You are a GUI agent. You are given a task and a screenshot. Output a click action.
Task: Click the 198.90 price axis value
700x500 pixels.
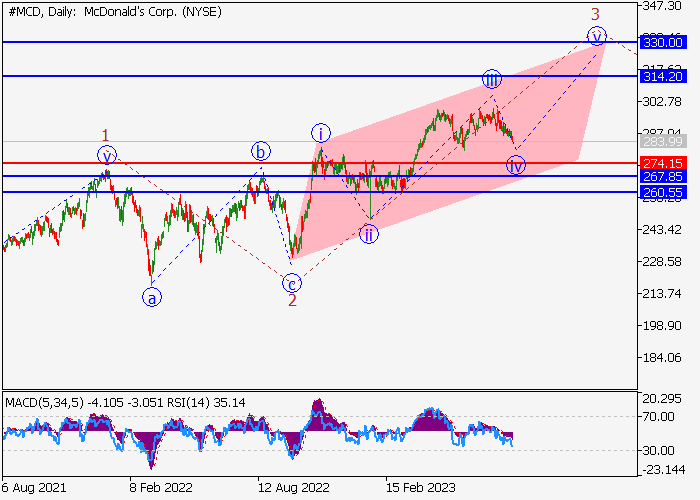(x=662, y=325)
